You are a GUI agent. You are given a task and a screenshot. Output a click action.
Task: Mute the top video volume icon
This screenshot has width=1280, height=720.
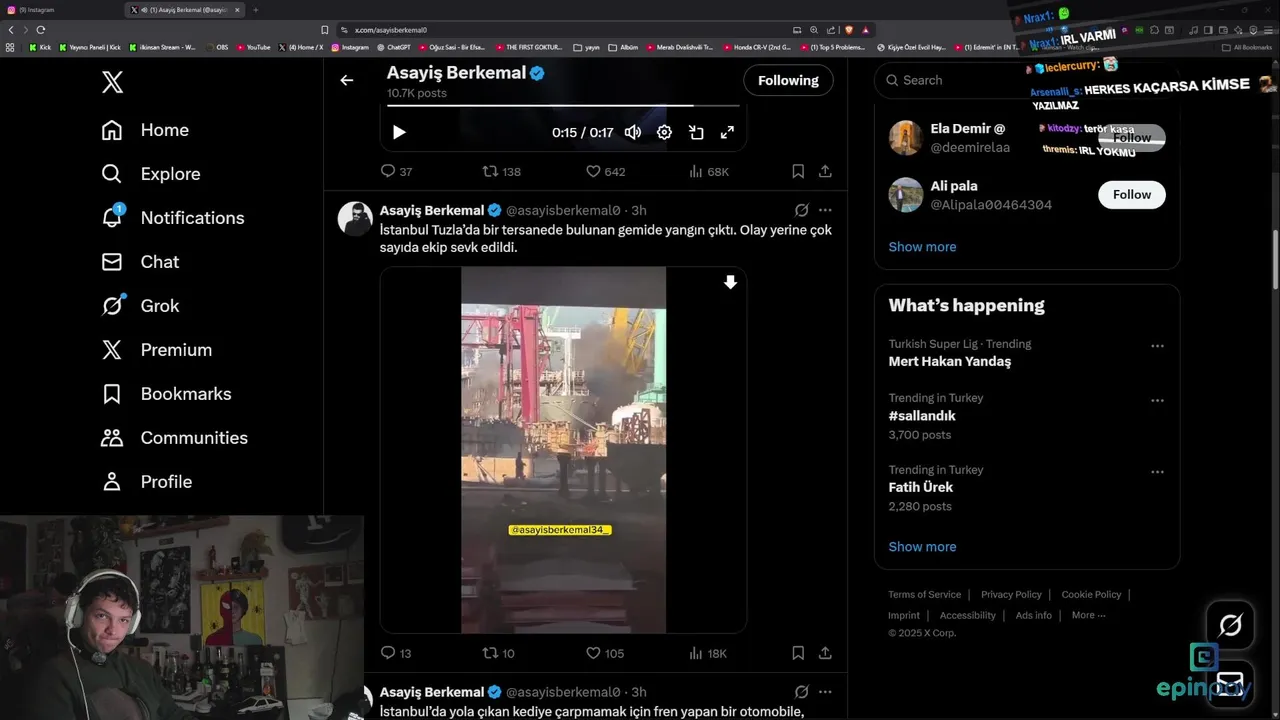tap(632, 132)
